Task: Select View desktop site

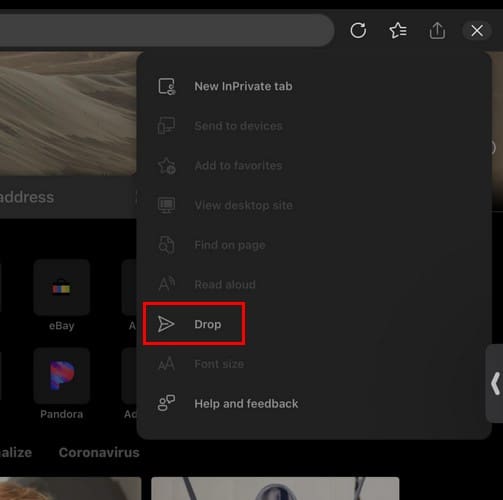Action: 244,205
